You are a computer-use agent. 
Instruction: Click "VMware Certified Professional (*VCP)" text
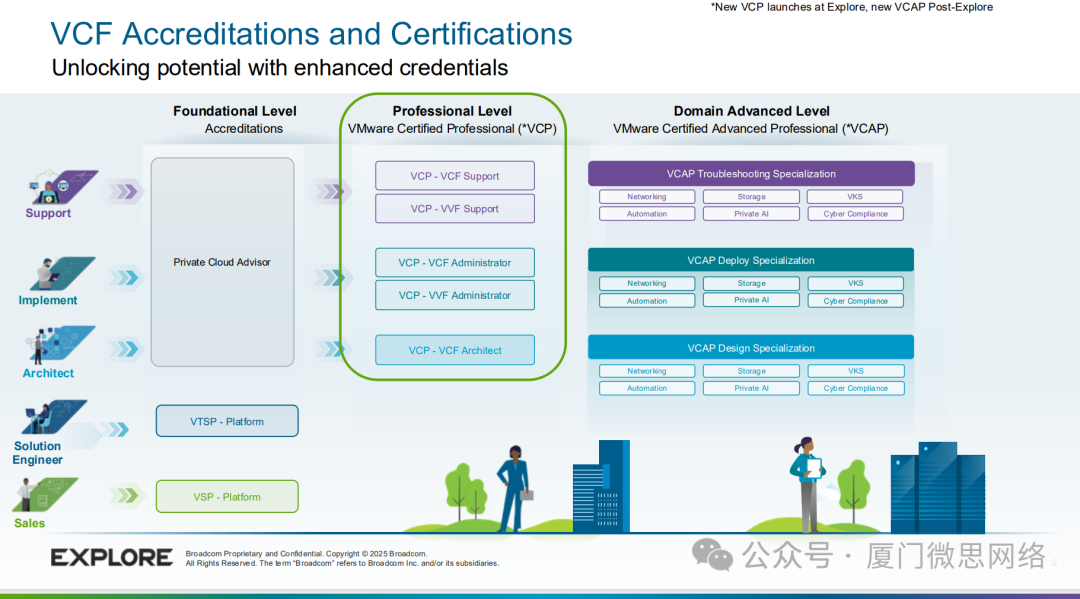click(x=453, y=129)
